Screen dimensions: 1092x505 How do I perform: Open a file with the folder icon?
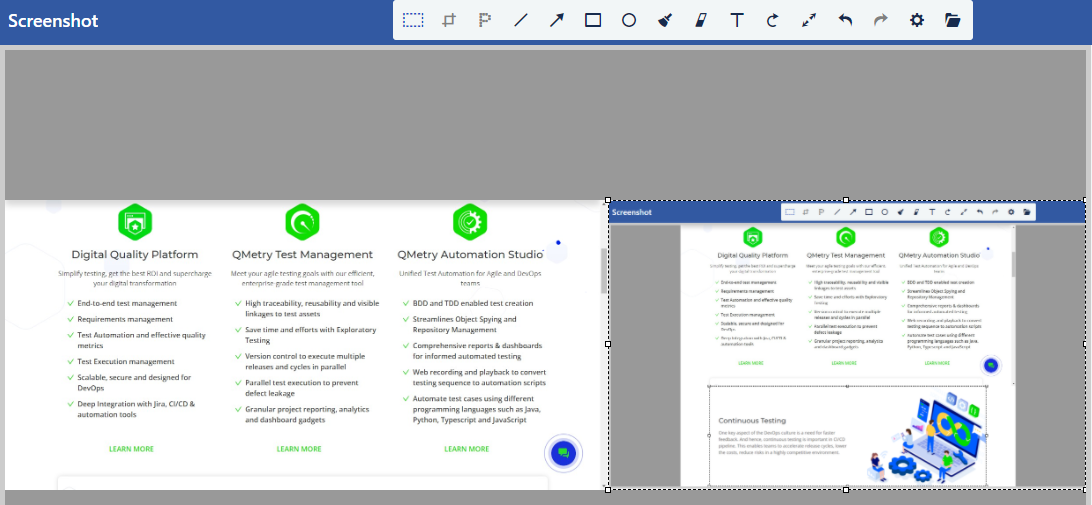pos(952,20)
